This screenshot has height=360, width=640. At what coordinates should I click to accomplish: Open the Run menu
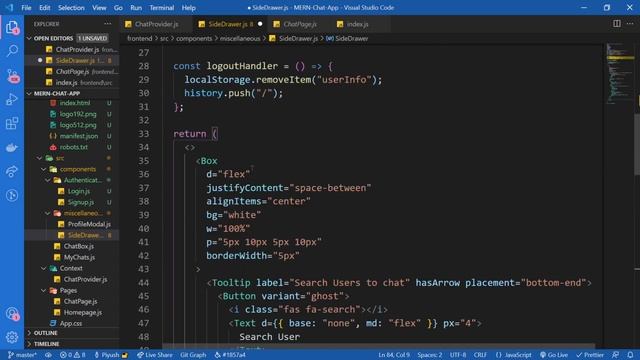tap(136, 8)
